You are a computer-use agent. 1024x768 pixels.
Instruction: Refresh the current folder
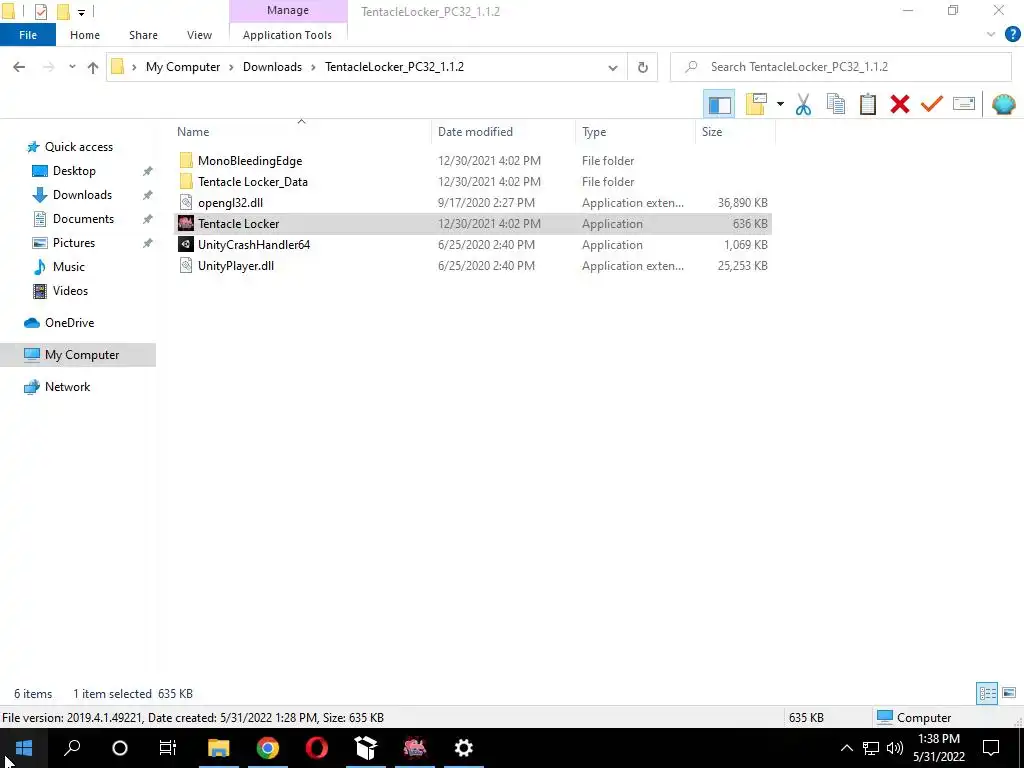643,67
